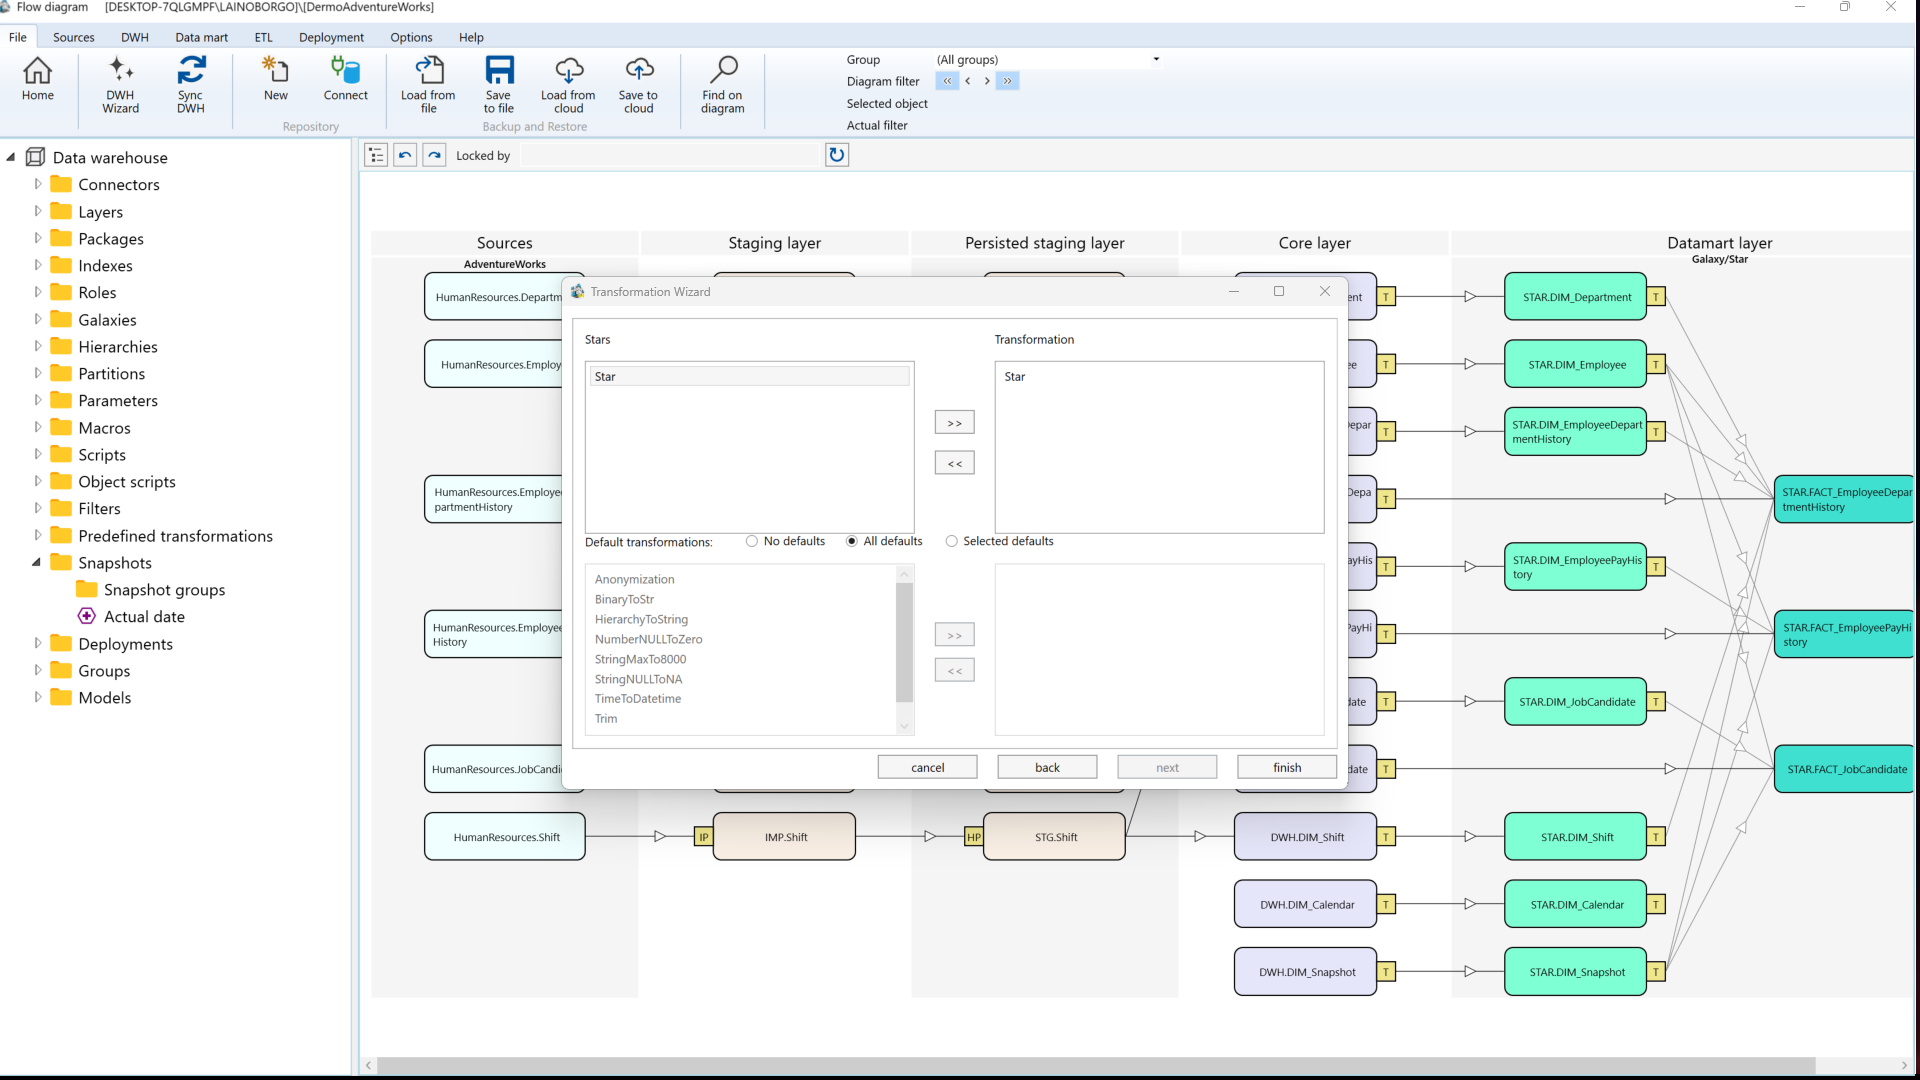
Task: Select the Snapshot groups tree item
Action: coord(164,590)
